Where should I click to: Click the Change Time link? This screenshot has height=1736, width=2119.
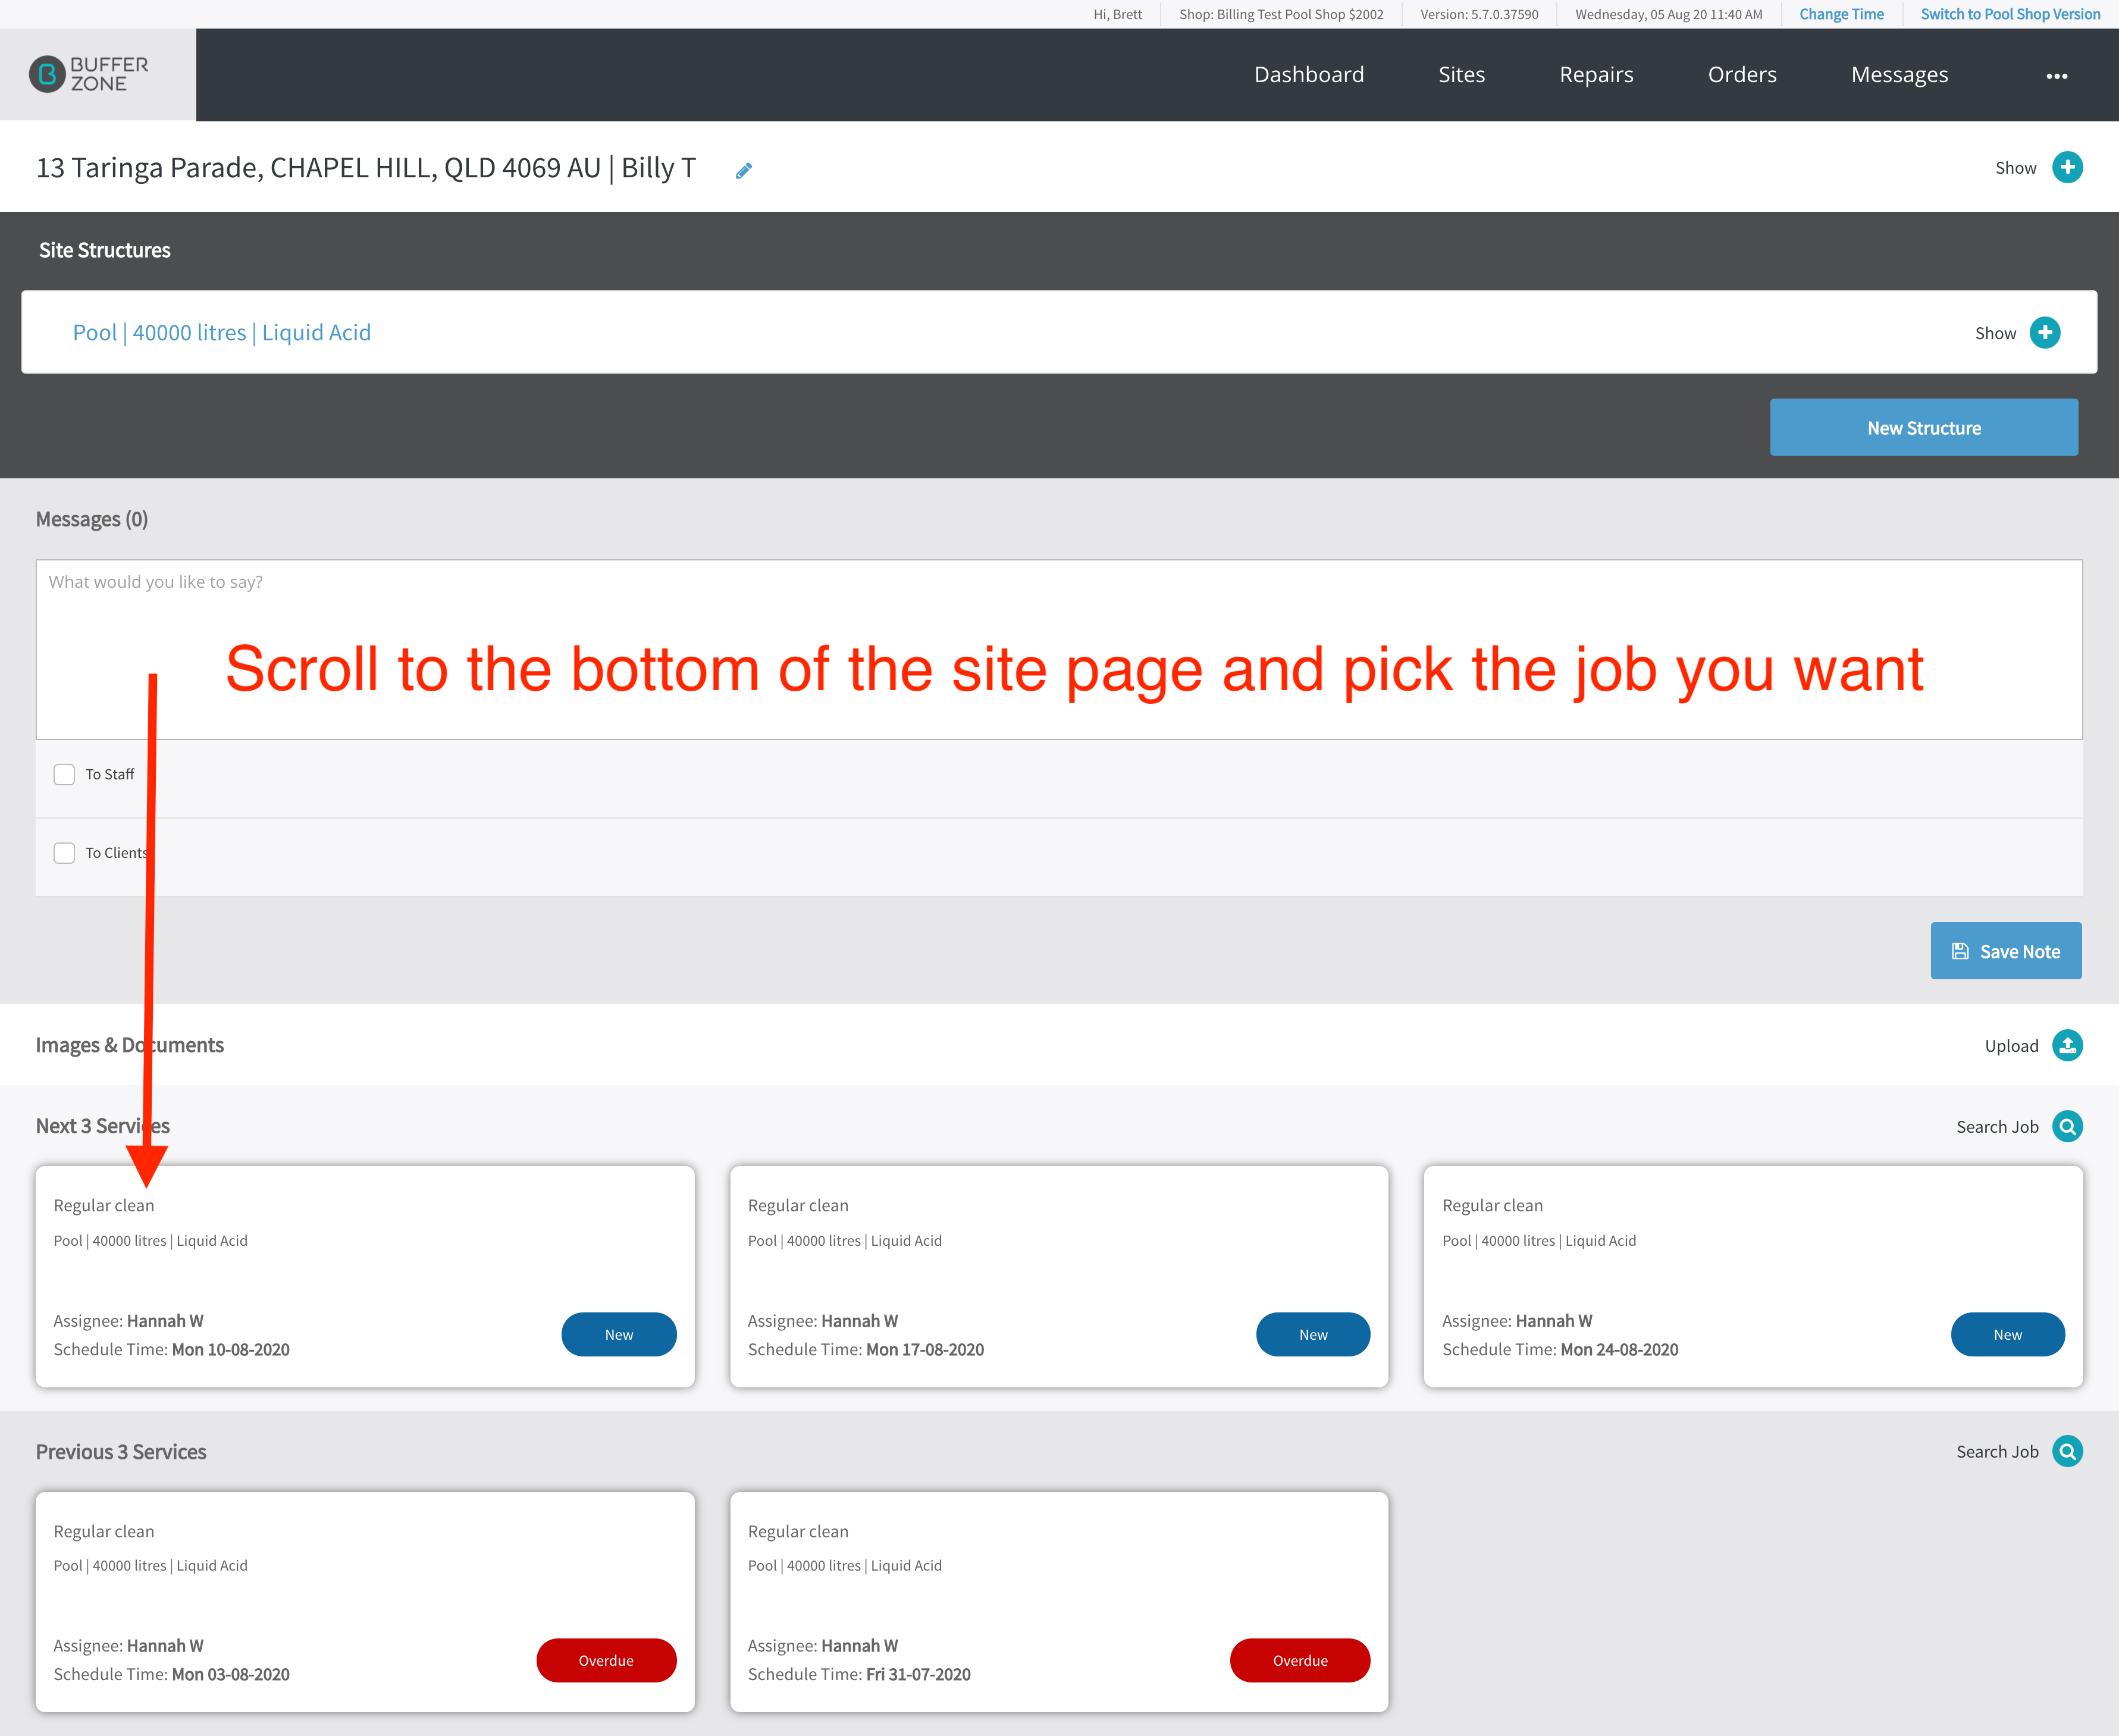click(1841, 14)
